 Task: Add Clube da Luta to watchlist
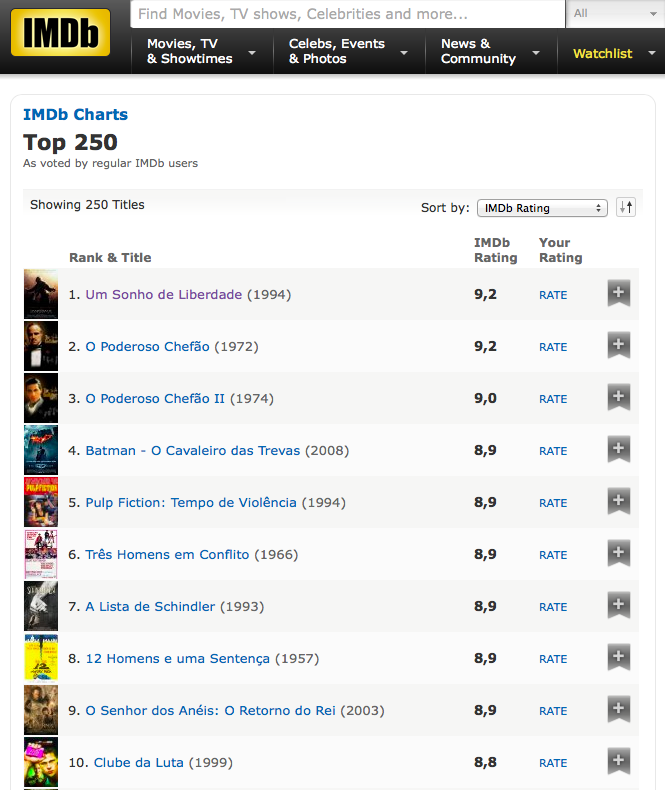(x=619, y=762)
